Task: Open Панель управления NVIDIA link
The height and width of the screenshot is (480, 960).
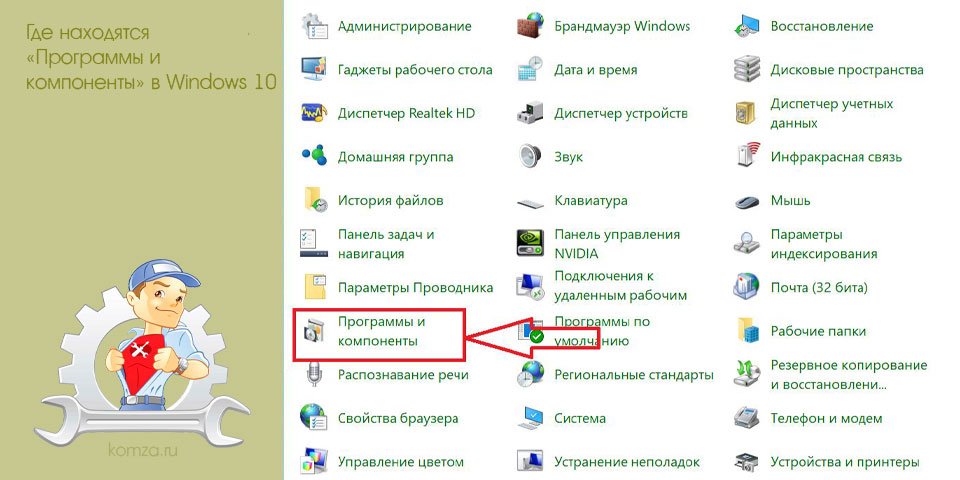Action: [617, 244]
